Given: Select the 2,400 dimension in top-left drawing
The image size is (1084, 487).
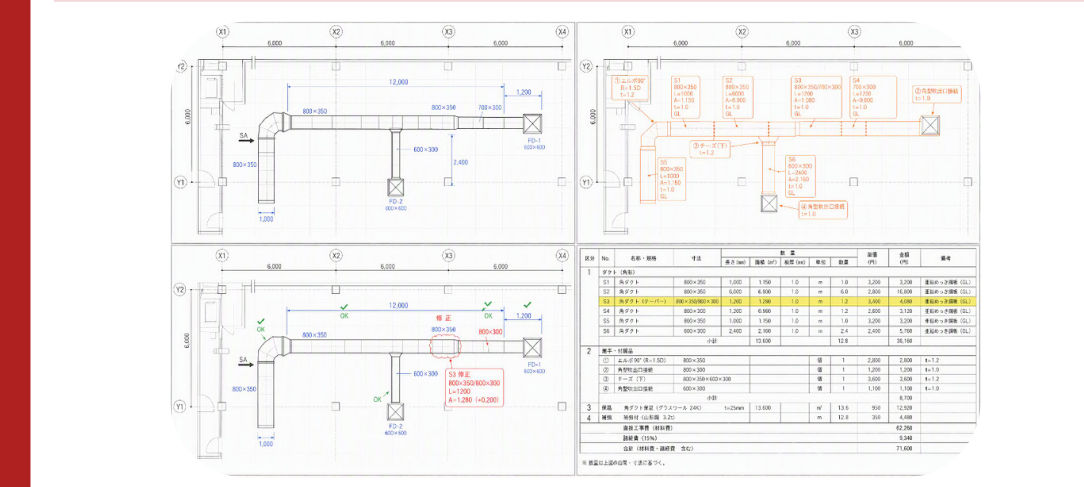Looking at the screenshot, I should (x=460, y=162).
